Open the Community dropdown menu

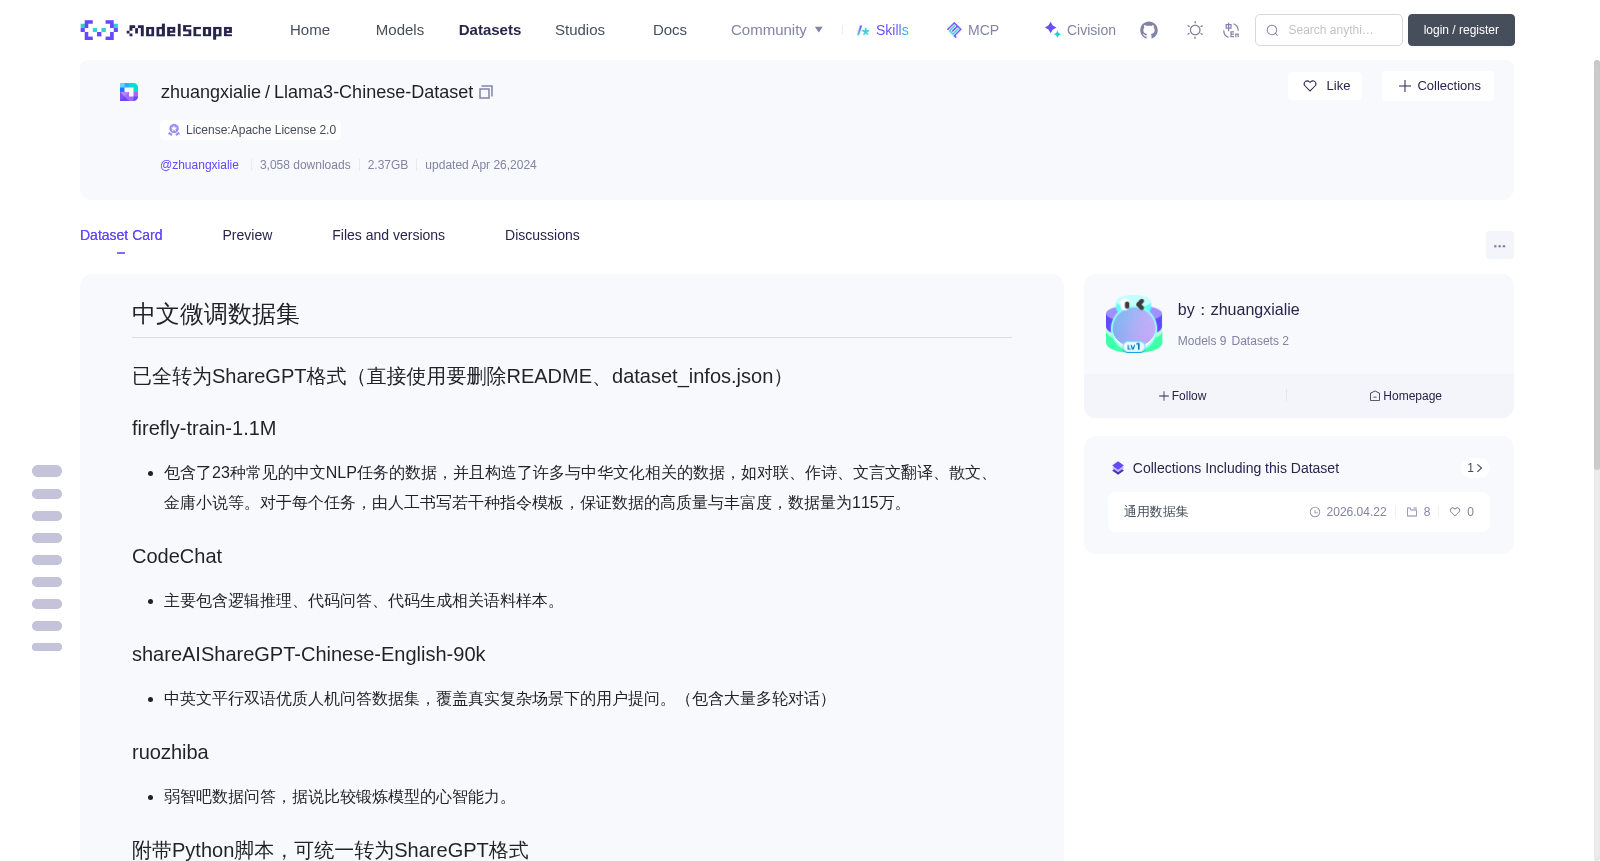(x=777, y=30)
